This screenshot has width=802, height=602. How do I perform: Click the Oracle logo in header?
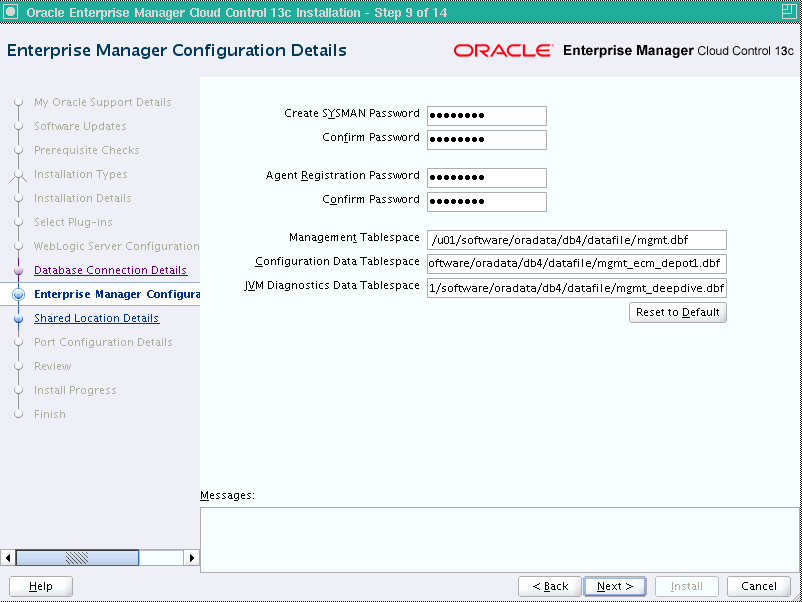pos(503,50)
